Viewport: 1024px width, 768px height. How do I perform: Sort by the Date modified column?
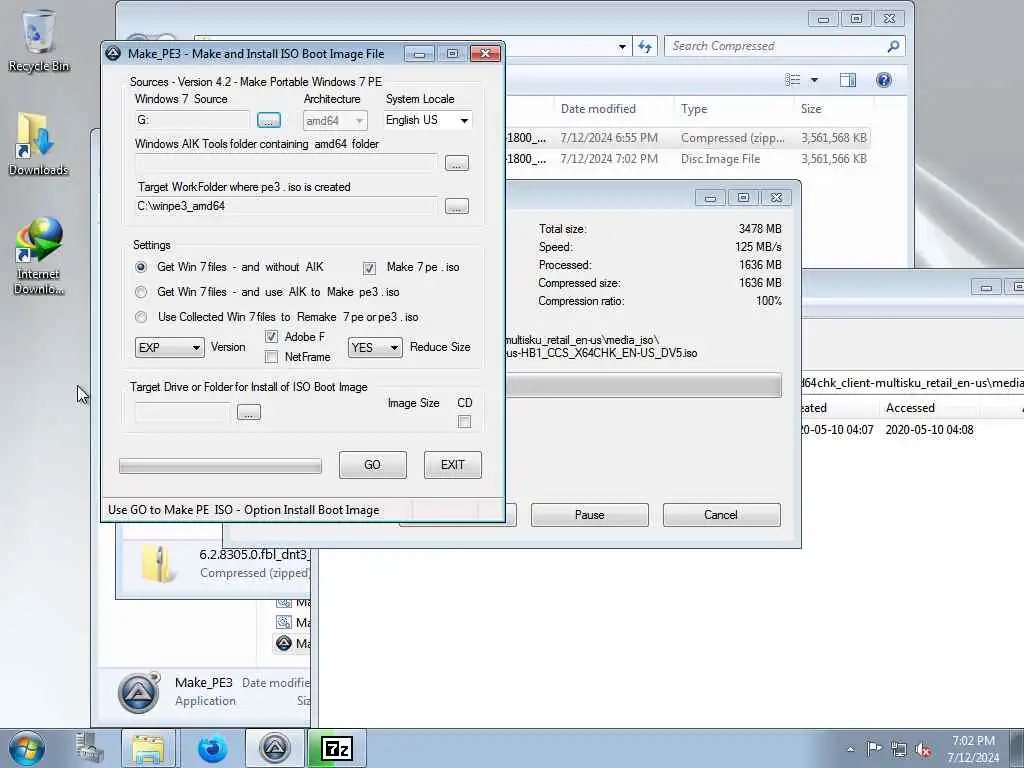pos(598,109)
